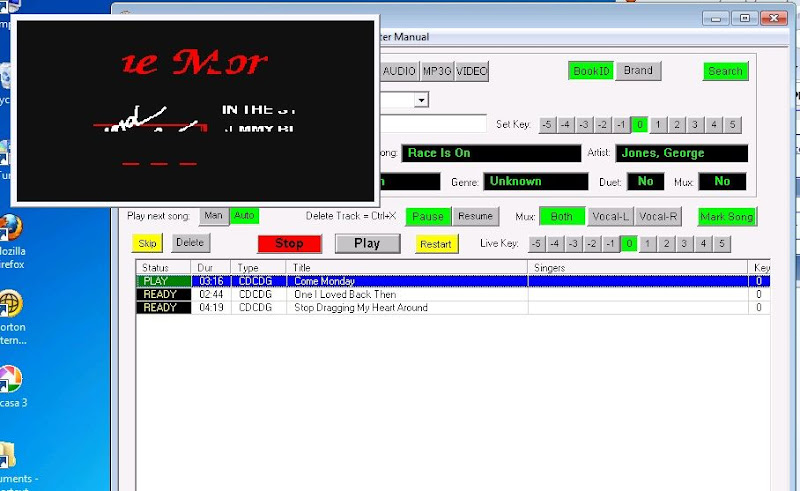Image resolution: width=800 pixels, height=491 pixels.
Task: Click the Duet value No
Action: [x=645, y=181]
